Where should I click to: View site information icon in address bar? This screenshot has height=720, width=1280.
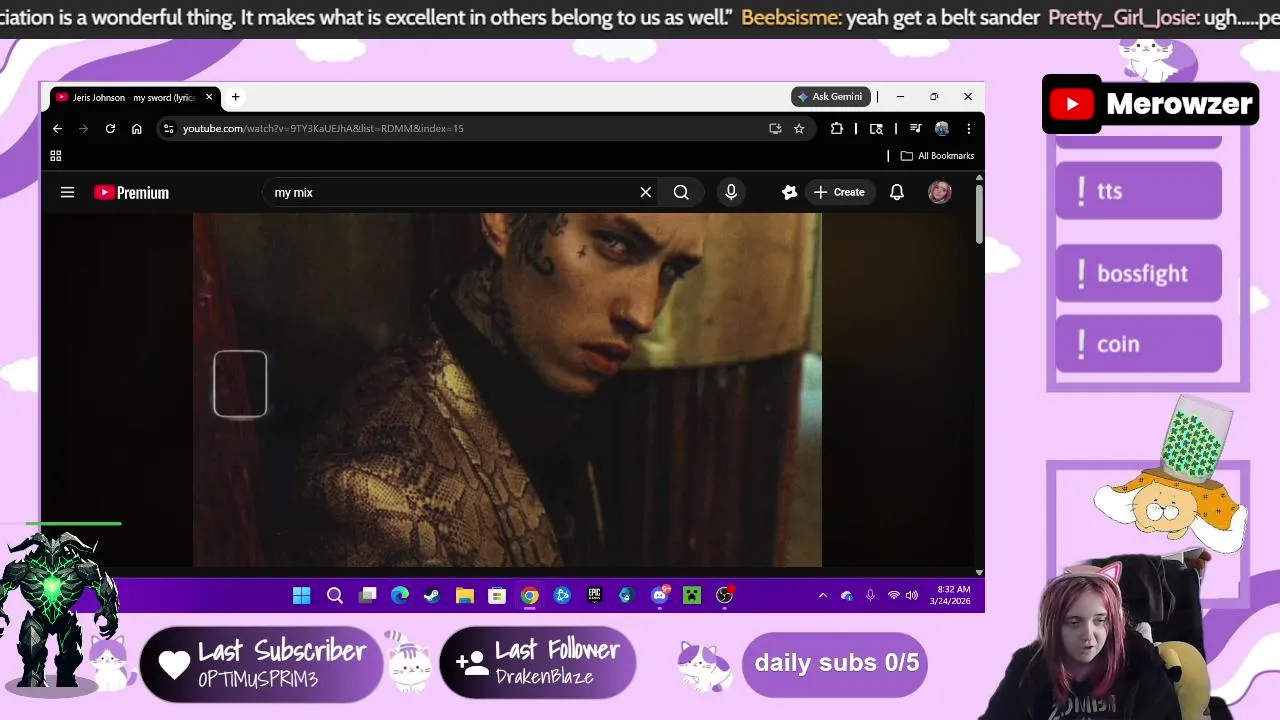pos(169,128)
